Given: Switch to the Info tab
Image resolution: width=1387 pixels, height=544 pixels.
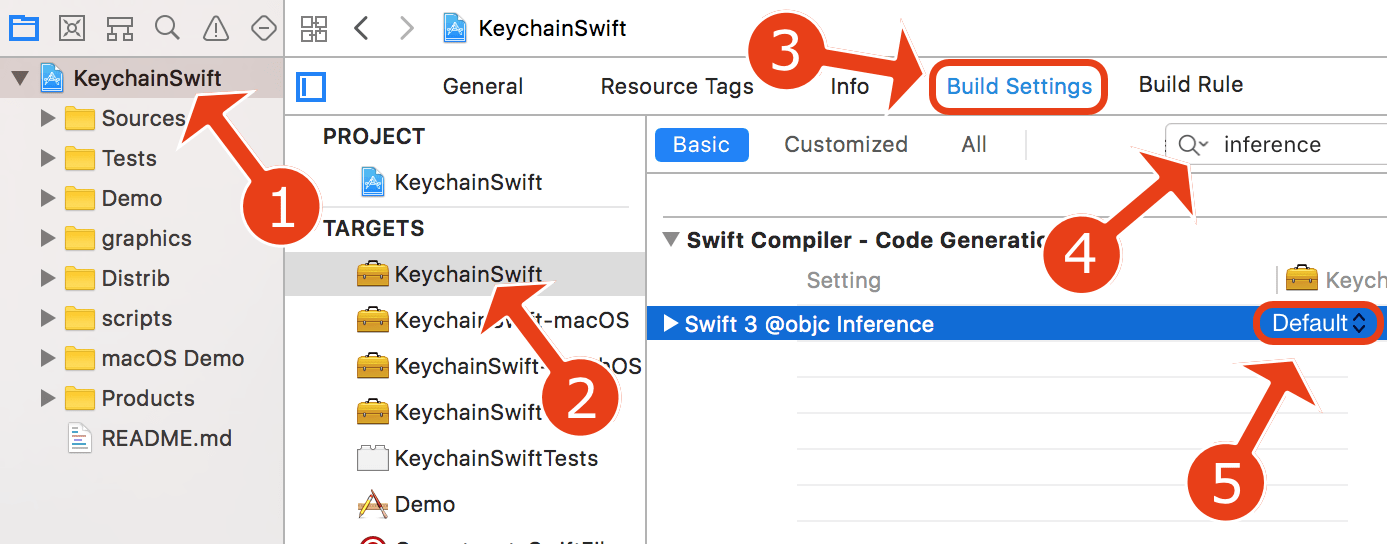Looking at the screenshot, I should [850, 86].
